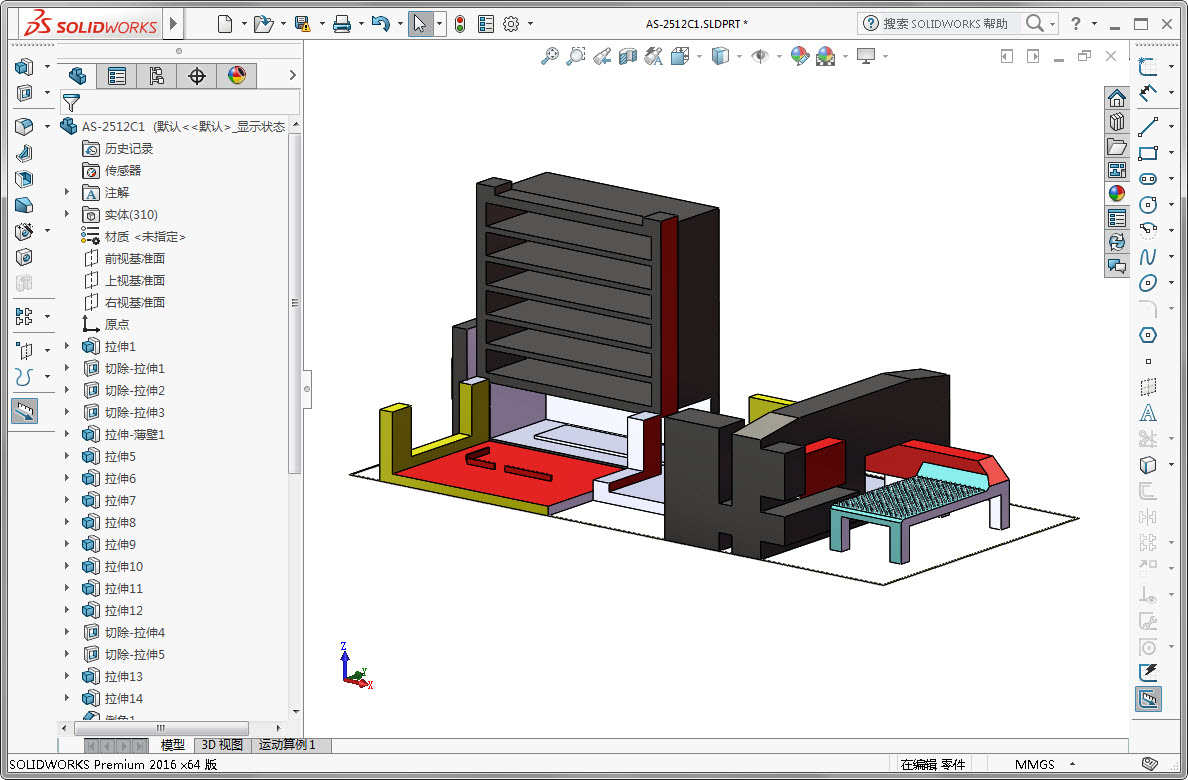Expand the 注解 annotations node
Screen dimensions: 1188x780
[x=67, y=193]
